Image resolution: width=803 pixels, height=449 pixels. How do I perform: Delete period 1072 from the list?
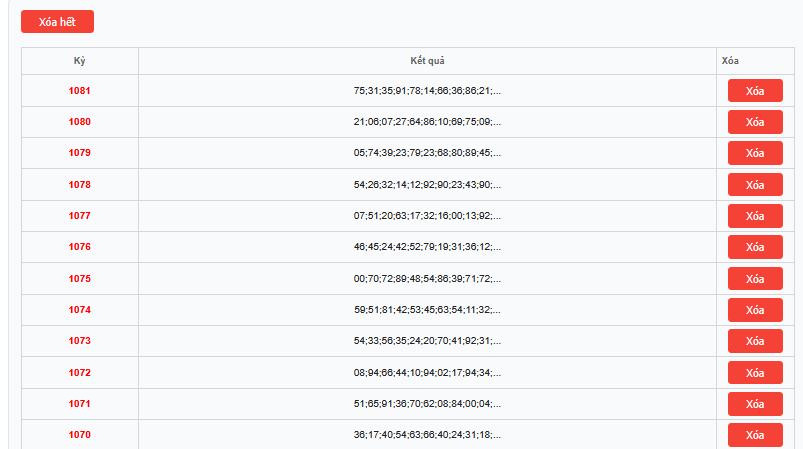(x=755, y=373)
